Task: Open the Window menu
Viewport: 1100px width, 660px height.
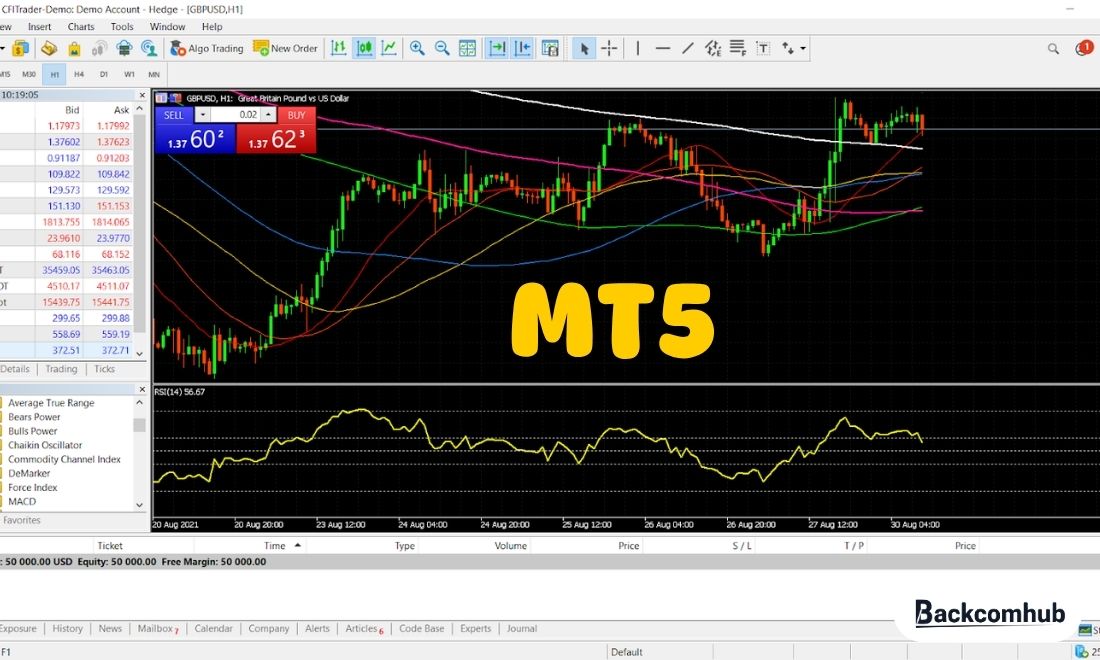Action: [x=167, y=27]
